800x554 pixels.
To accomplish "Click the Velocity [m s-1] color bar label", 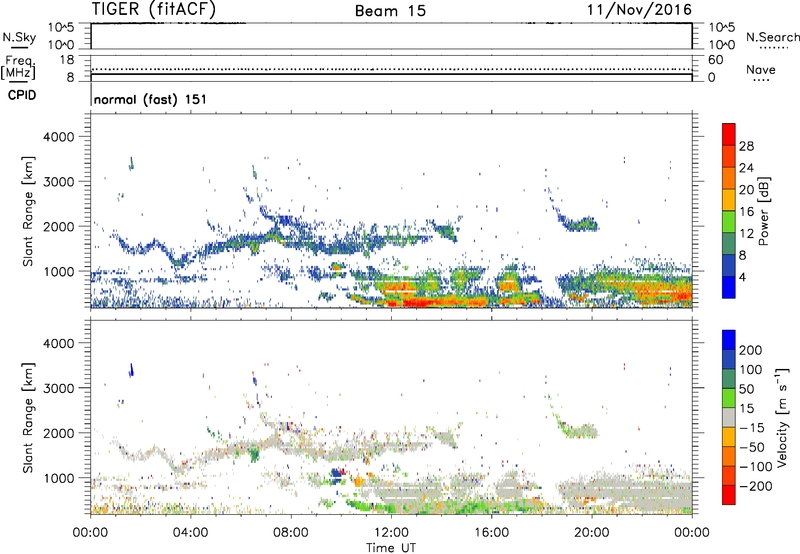I will pos(782,417).
